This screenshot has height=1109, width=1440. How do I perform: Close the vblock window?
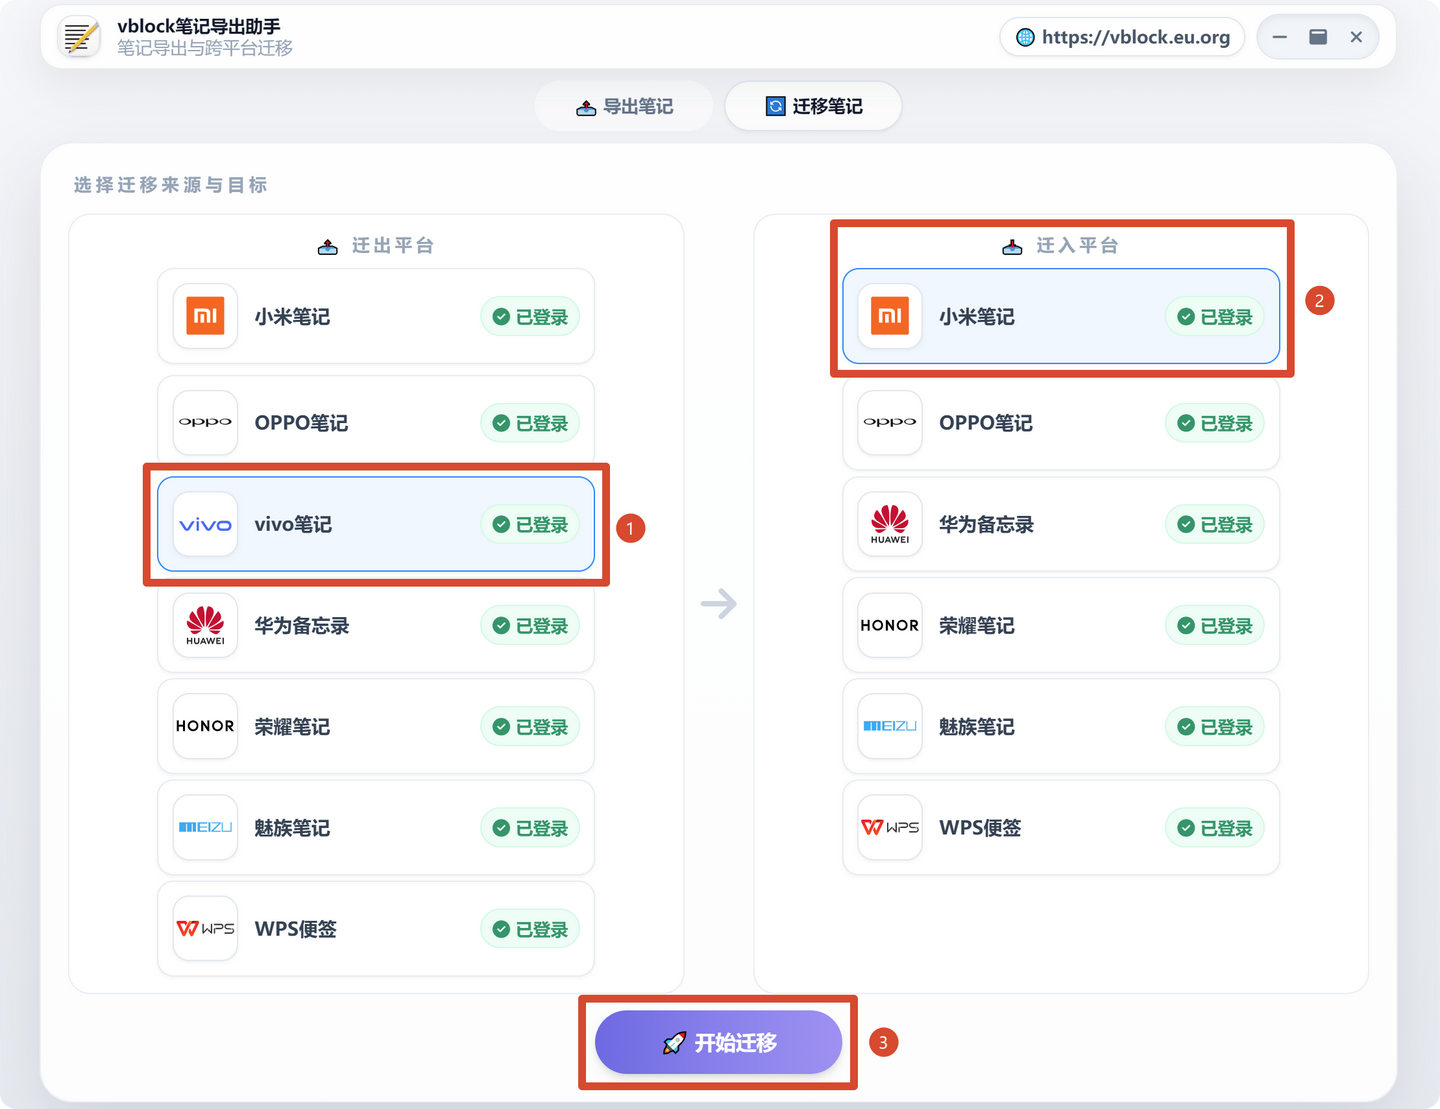coord(1356,37)
